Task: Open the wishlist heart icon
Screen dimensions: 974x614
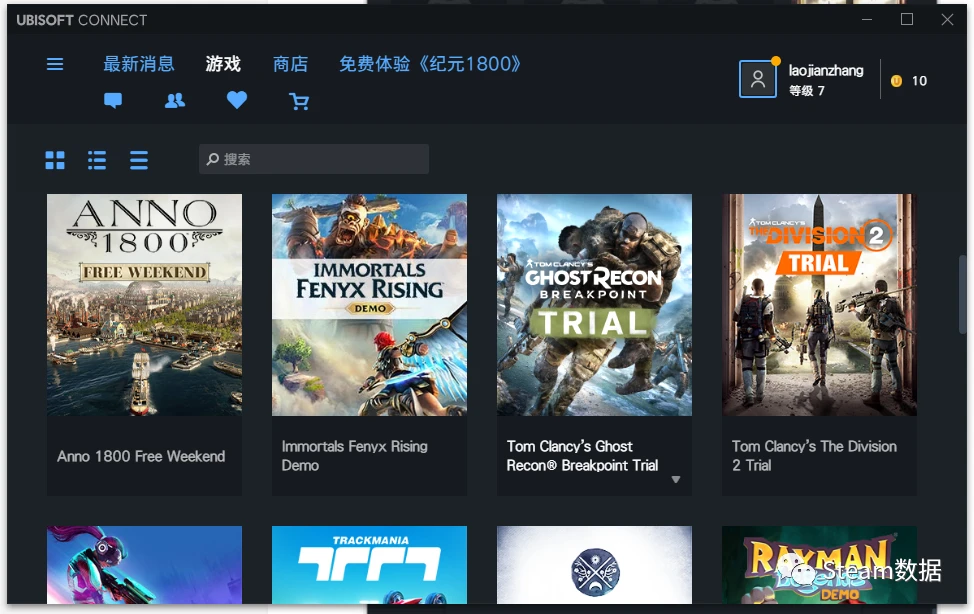Action: (x=237, y=100)
